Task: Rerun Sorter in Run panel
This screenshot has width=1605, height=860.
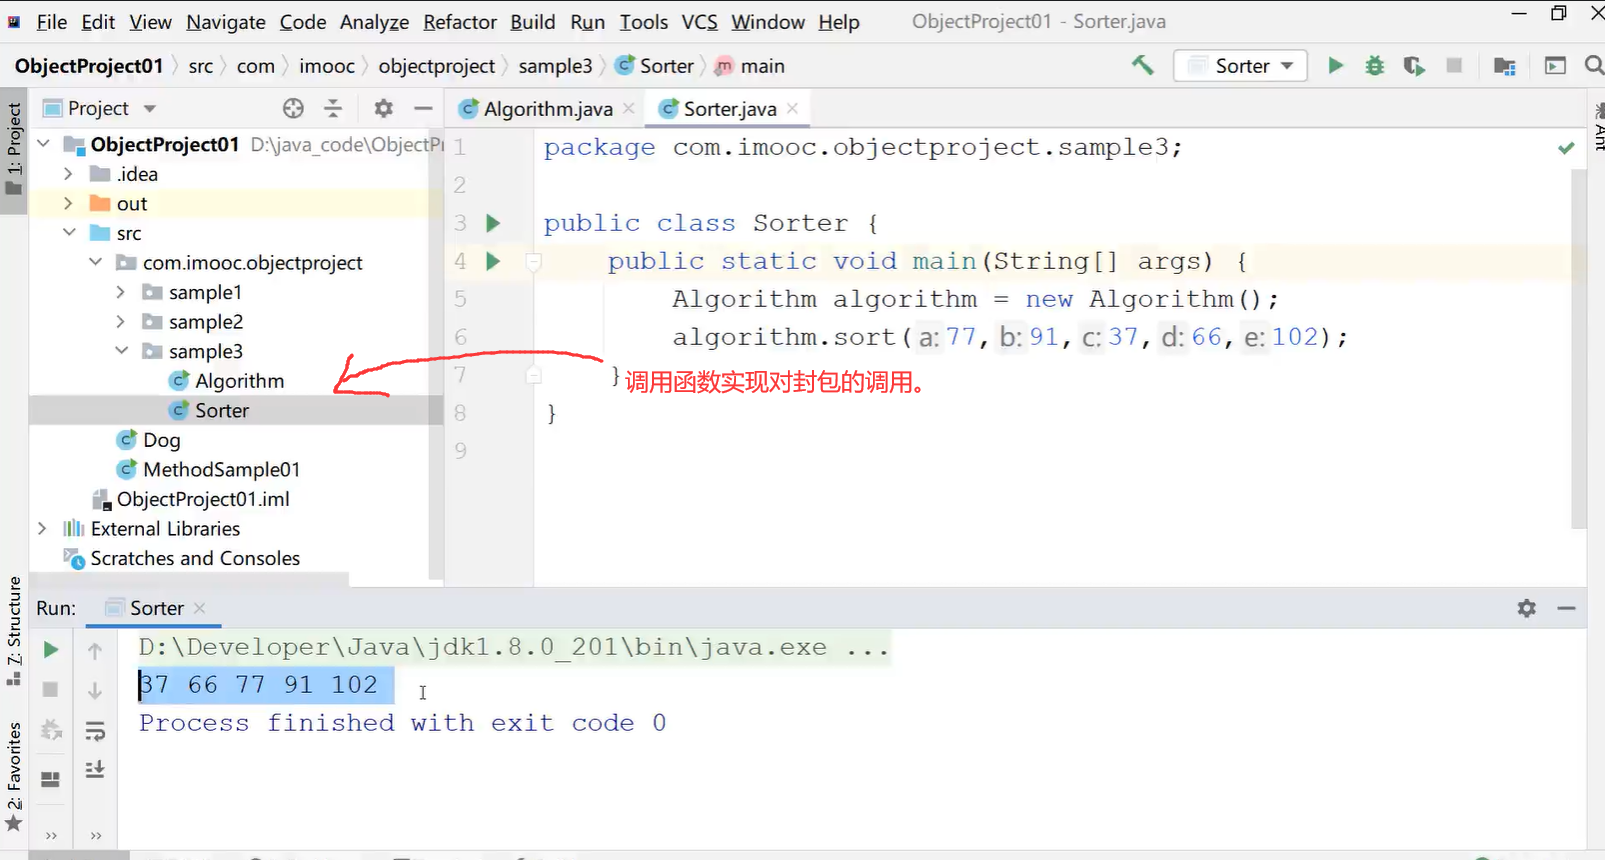Action: click(51, 651)
